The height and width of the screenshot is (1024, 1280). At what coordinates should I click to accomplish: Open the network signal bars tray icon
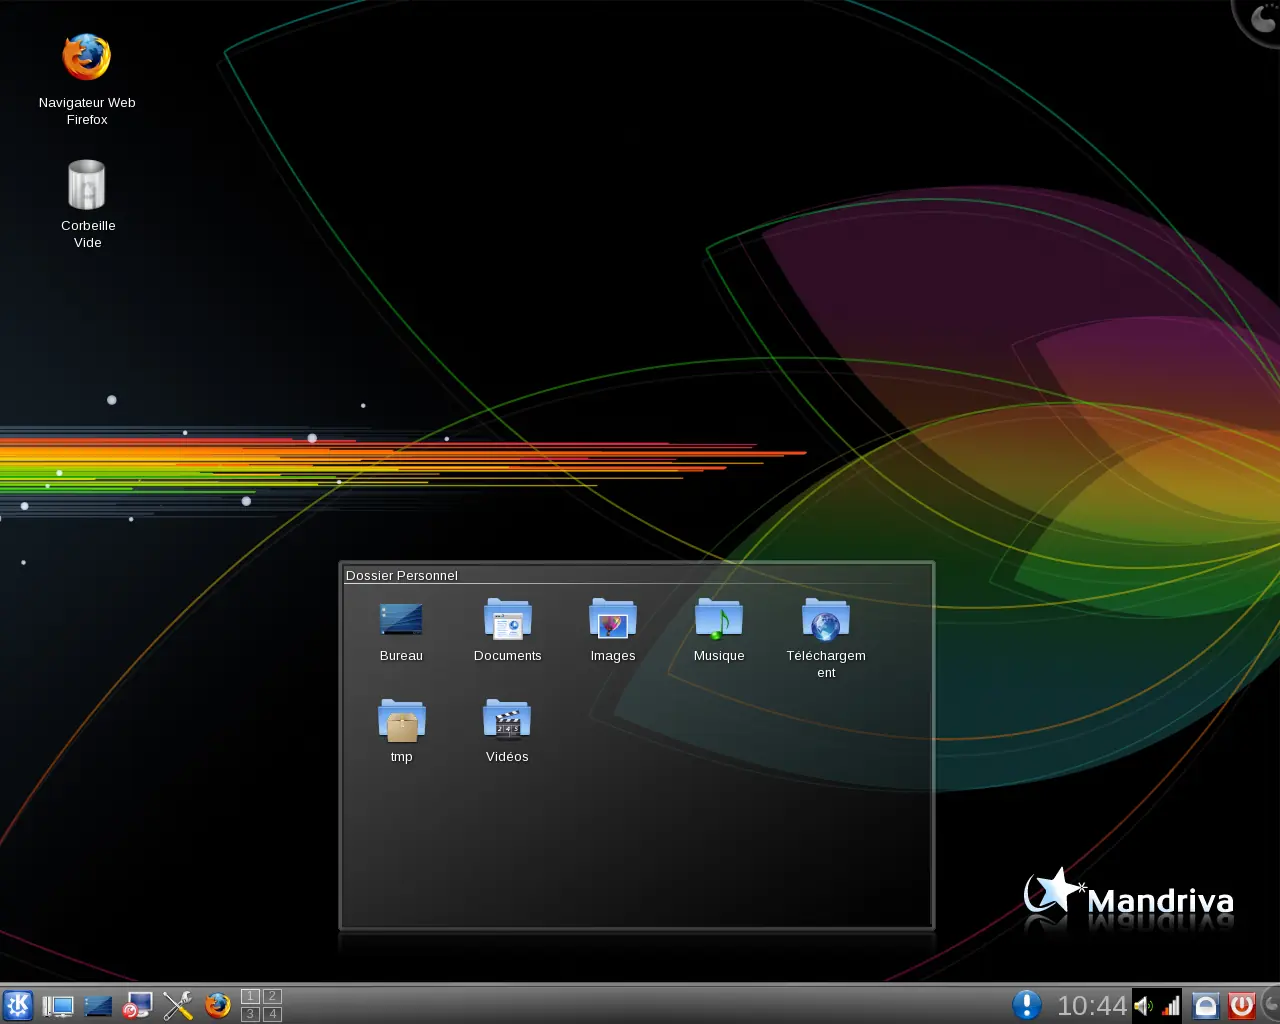point(1170,1006)
